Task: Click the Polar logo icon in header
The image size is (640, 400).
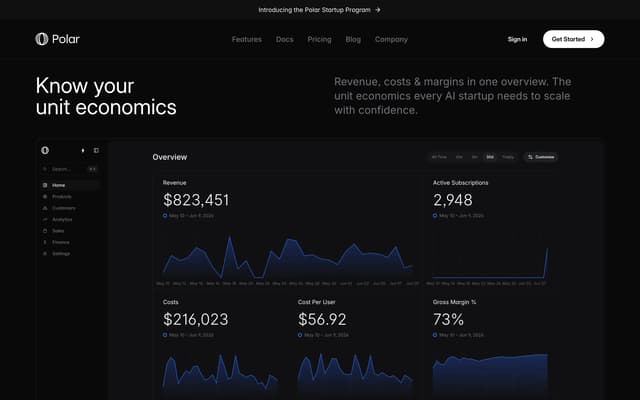Action: tap(42, 39)
